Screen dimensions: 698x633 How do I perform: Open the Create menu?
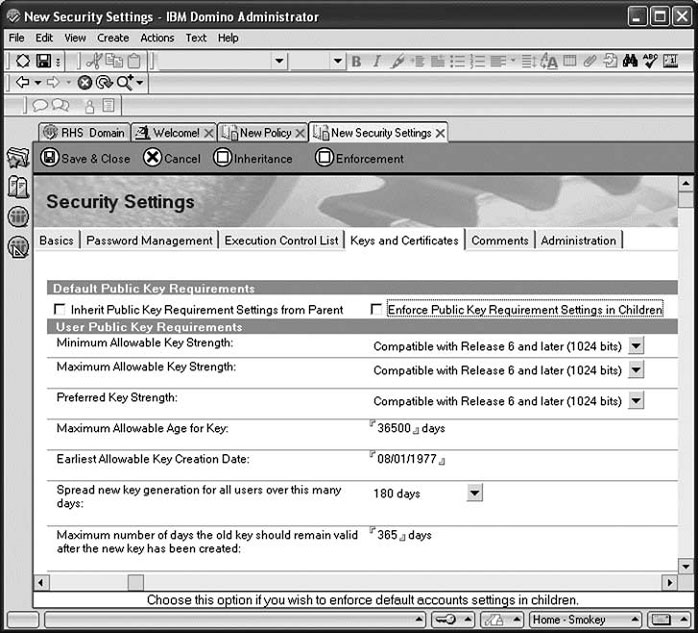click(x=113, y=38)
